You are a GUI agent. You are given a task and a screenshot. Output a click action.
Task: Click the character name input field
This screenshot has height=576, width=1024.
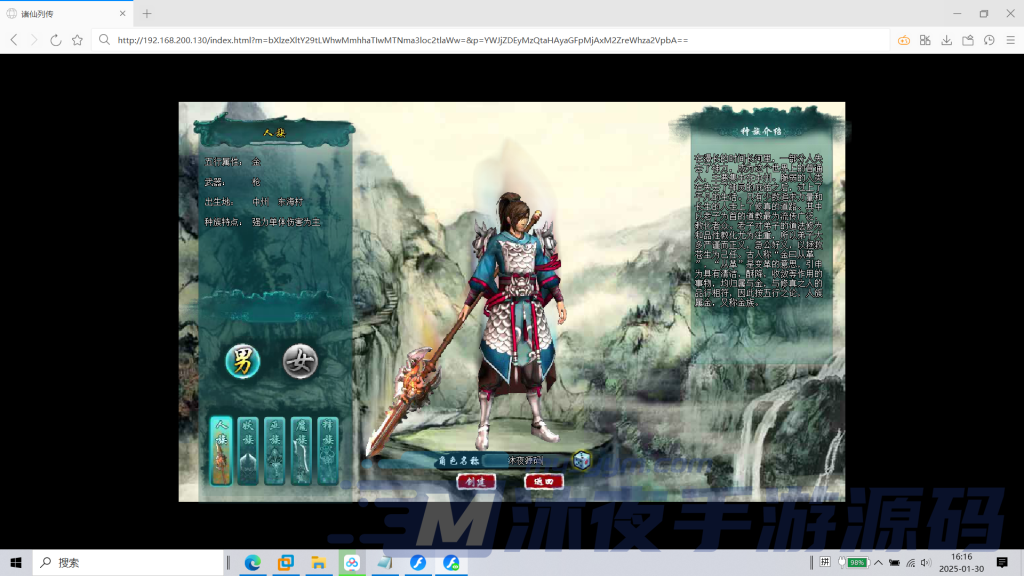[525, 460]
